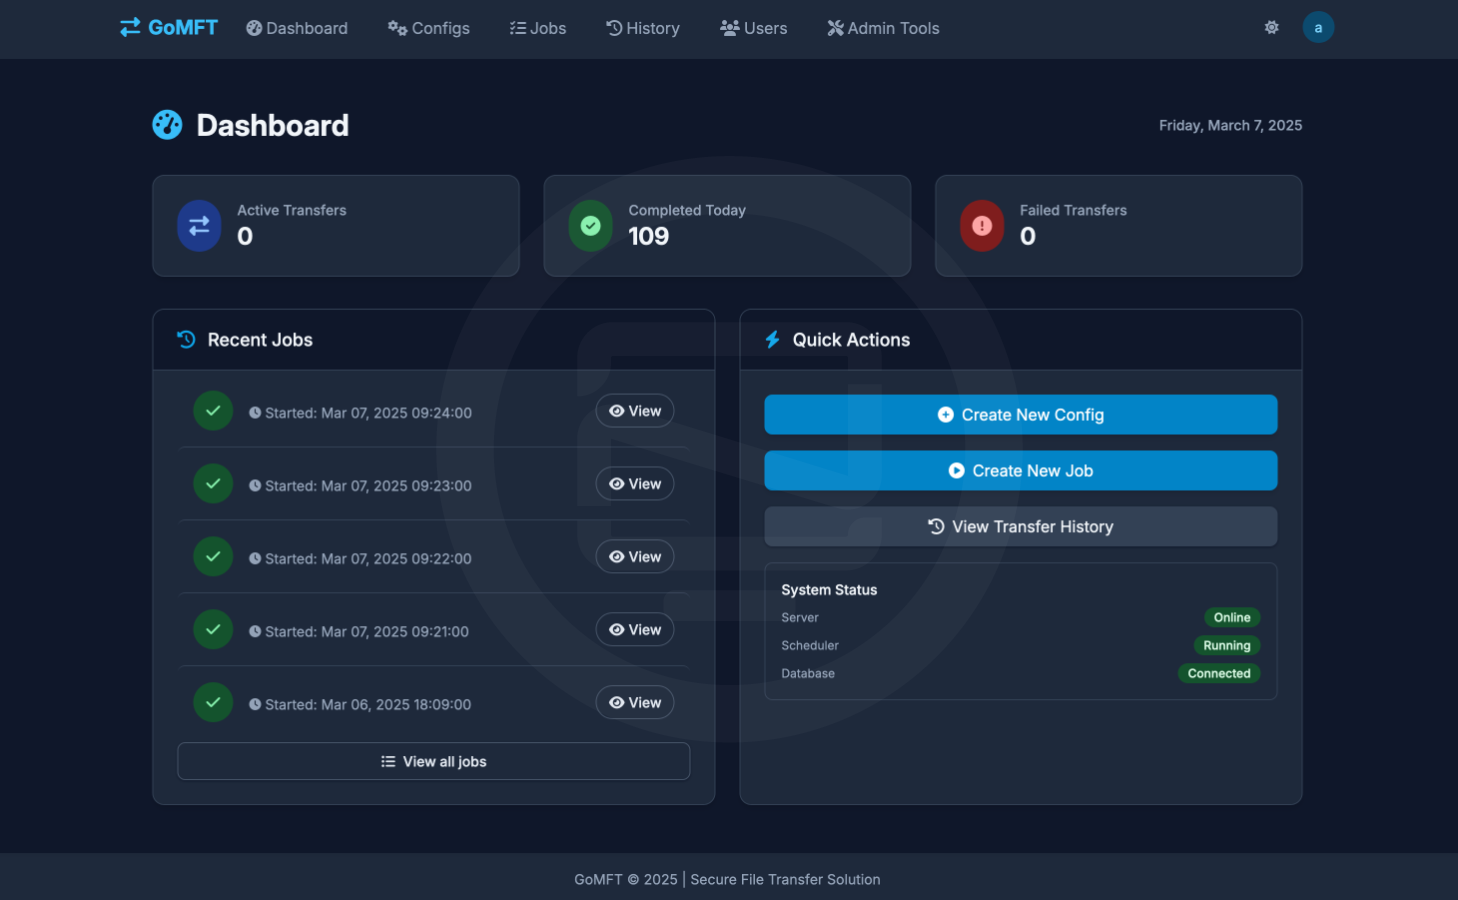Start a new job with Create New Job
Image resolution: width=1458 pixels, height=900 pixels.
[x=1020, y=471]
